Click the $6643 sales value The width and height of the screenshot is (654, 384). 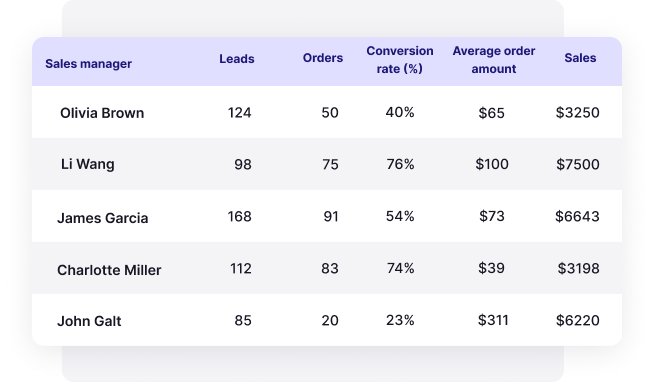click(577, 216)
